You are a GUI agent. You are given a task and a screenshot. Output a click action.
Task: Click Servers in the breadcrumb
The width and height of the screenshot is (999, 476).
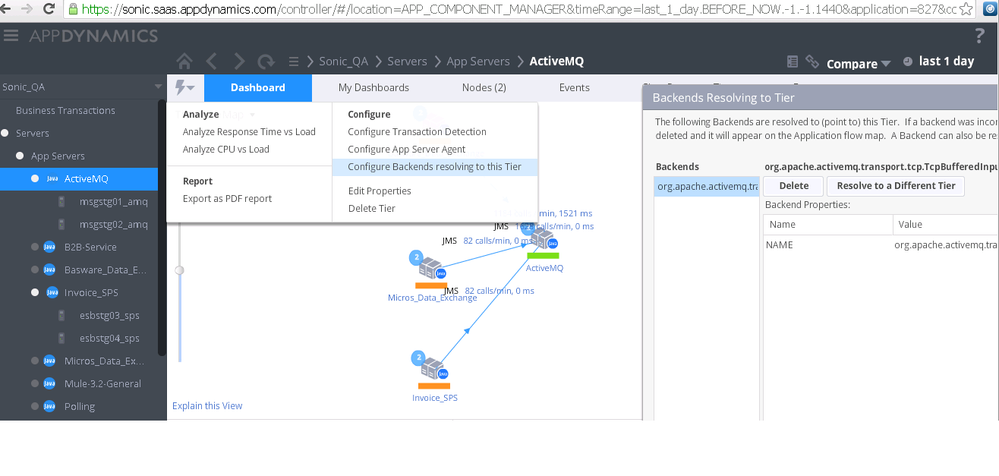coord(407,62)
